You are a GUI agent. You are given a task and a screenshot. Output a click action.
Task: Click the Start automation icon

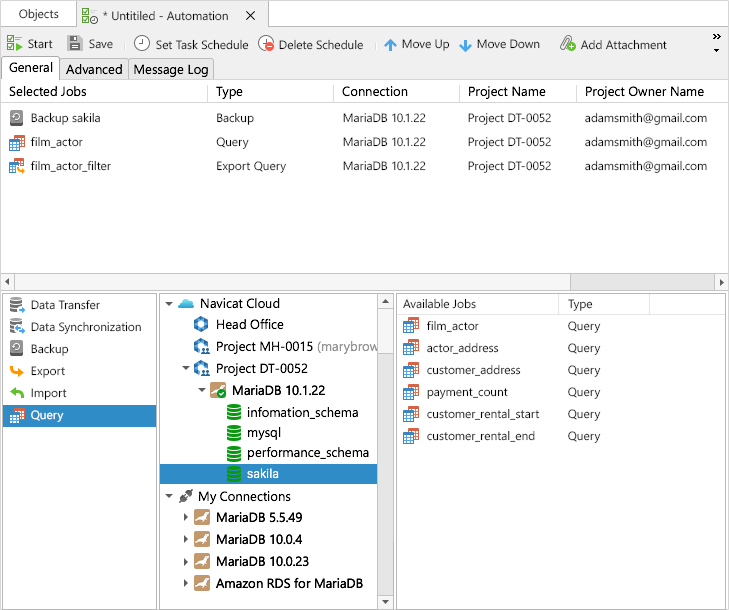pos(14,44)
